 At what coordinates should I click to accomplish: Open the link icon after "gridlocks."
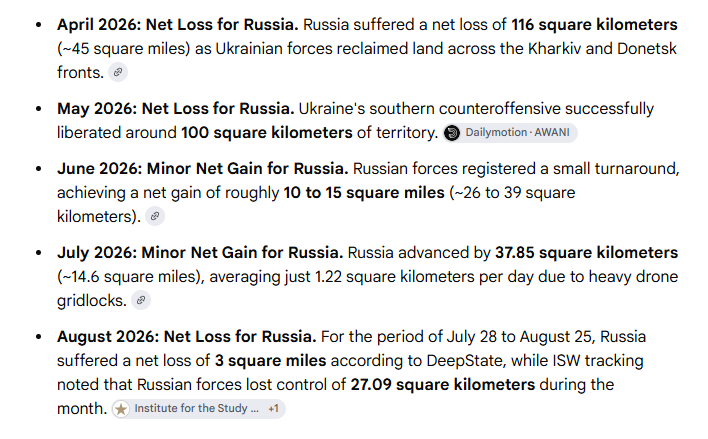pos(141,300)
